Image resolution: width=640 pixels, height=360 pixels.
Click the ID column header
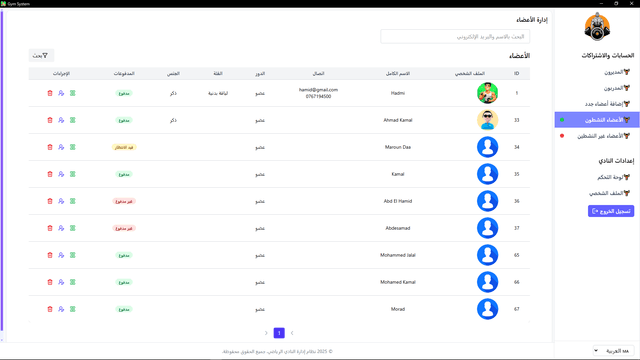516,73
